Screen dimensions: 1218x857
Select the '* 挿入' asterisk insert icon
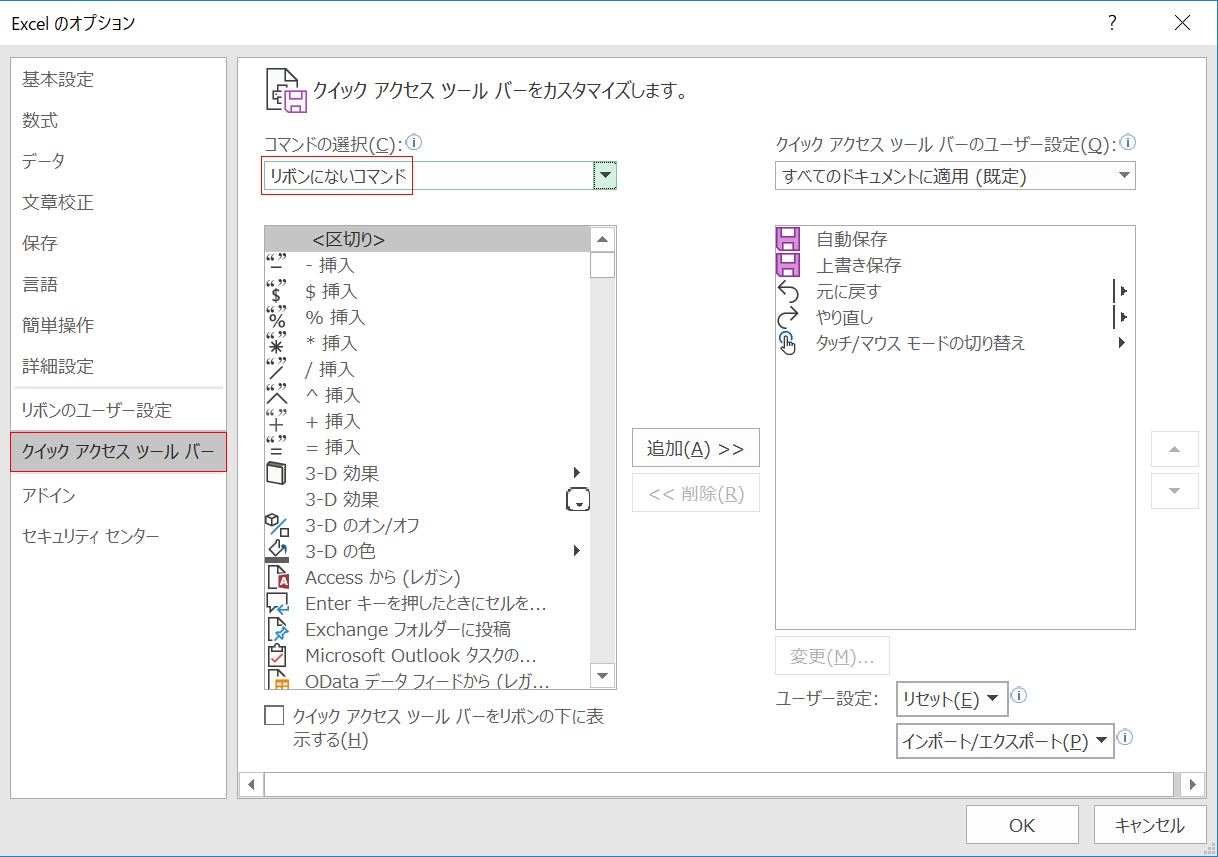pyautogui.click(x=276, y=343)
